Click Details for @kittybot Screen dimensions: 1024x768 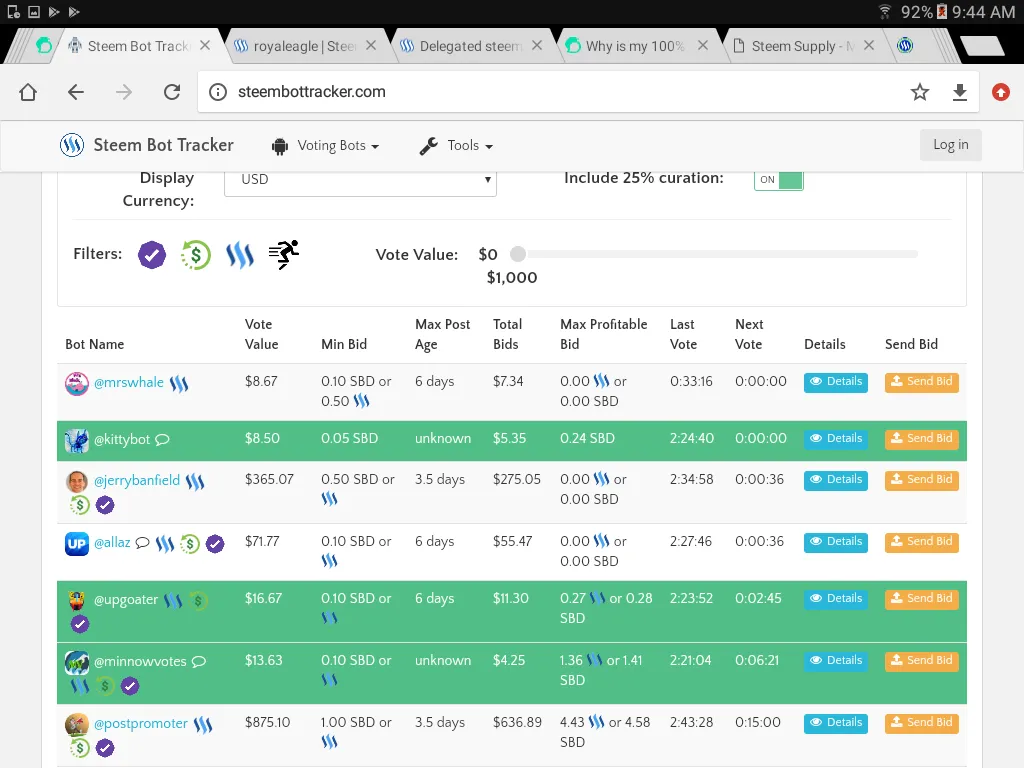click(x=836, y=439)
